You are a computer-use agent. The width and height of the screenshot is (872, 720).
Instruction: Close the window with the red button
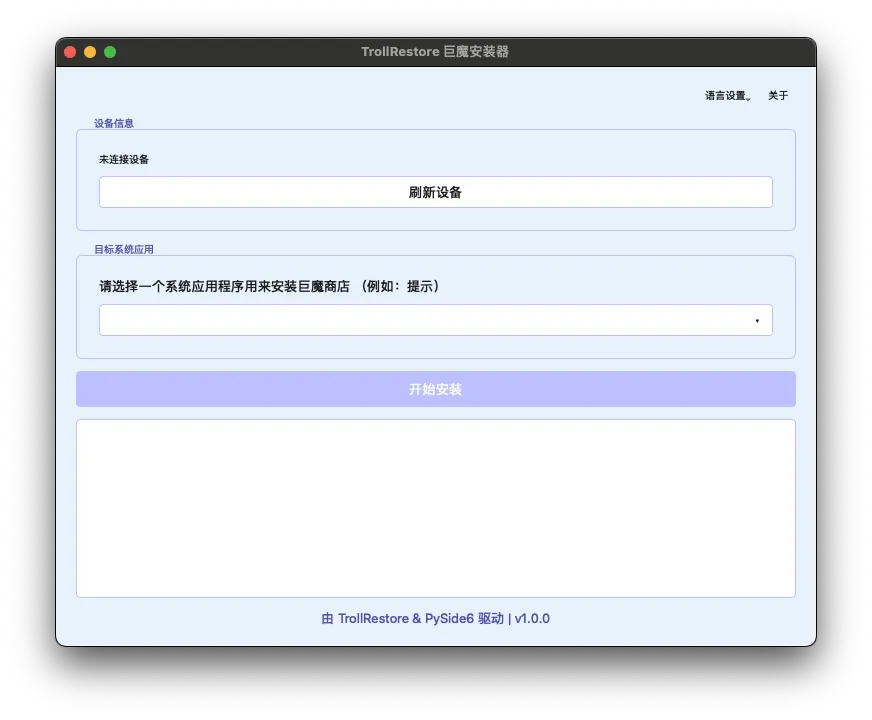click(x=70, y=52)
